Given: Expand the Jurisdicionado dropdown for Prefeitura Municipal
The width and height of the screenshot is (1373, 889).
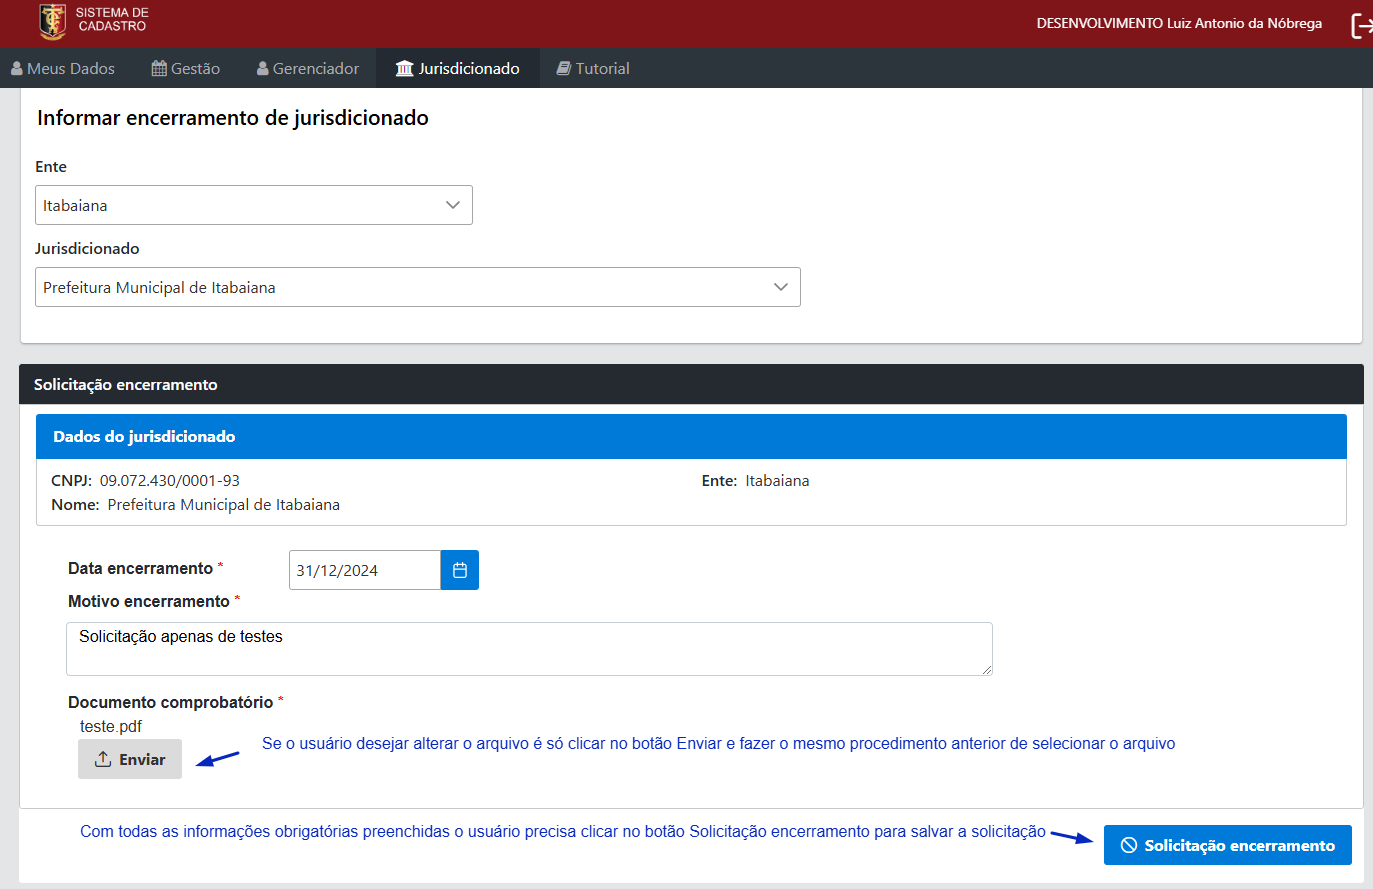Looking at the screenshot, I should tap(418, 287).
